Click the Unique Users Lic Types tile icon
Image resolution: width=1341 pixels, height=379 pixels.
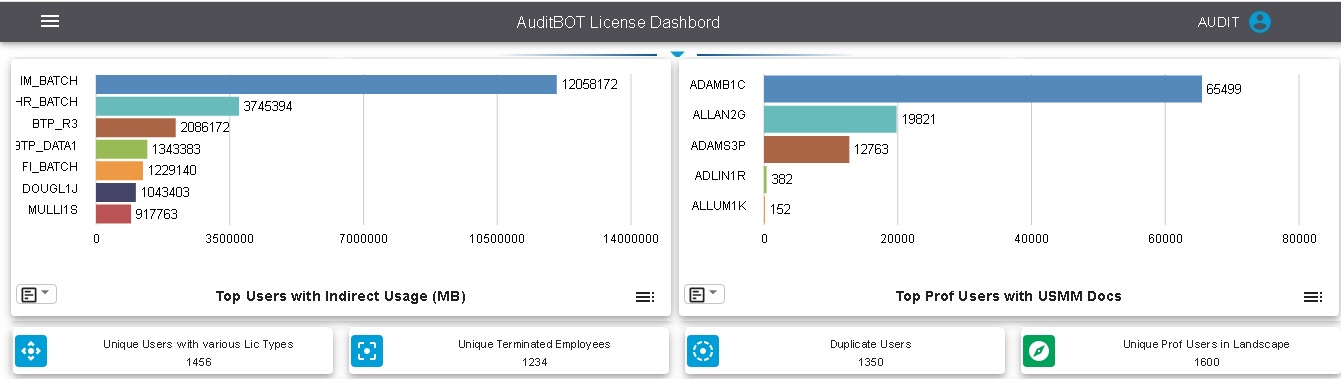tap(31, 351)
